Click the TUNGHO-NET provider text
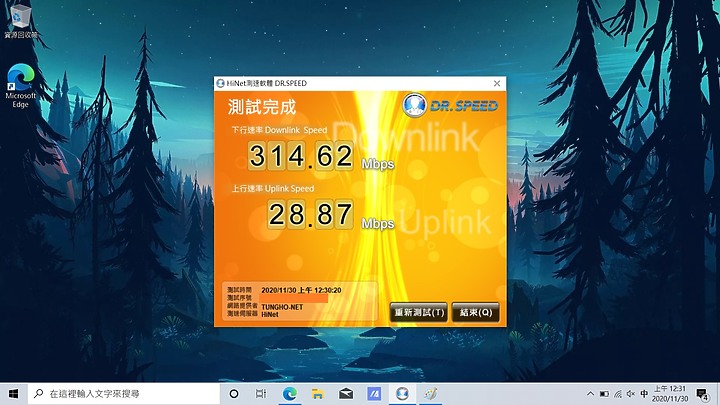 282,307
